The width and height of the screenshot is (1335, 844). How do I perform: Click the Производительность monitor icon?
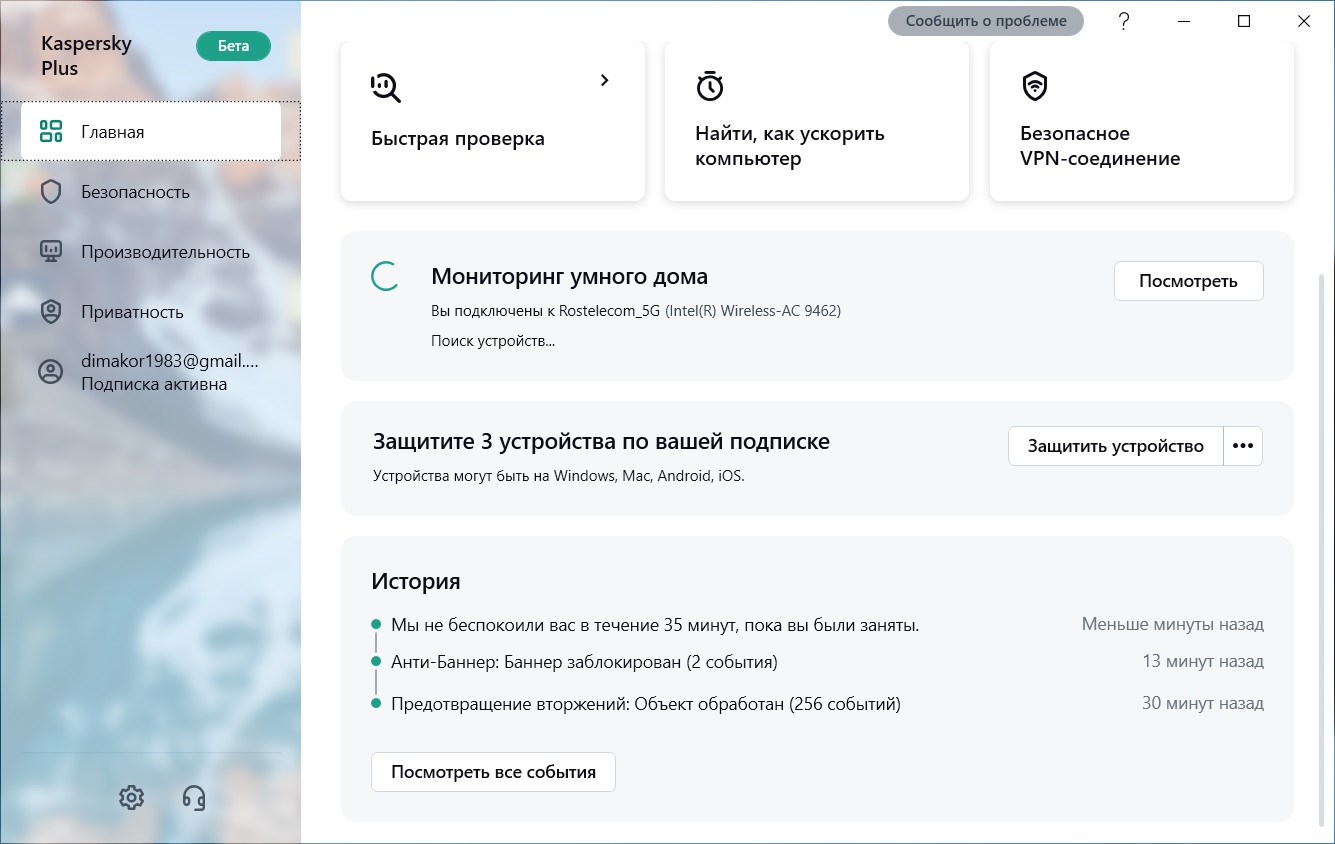pyautogui.click(x=50, y=252)
